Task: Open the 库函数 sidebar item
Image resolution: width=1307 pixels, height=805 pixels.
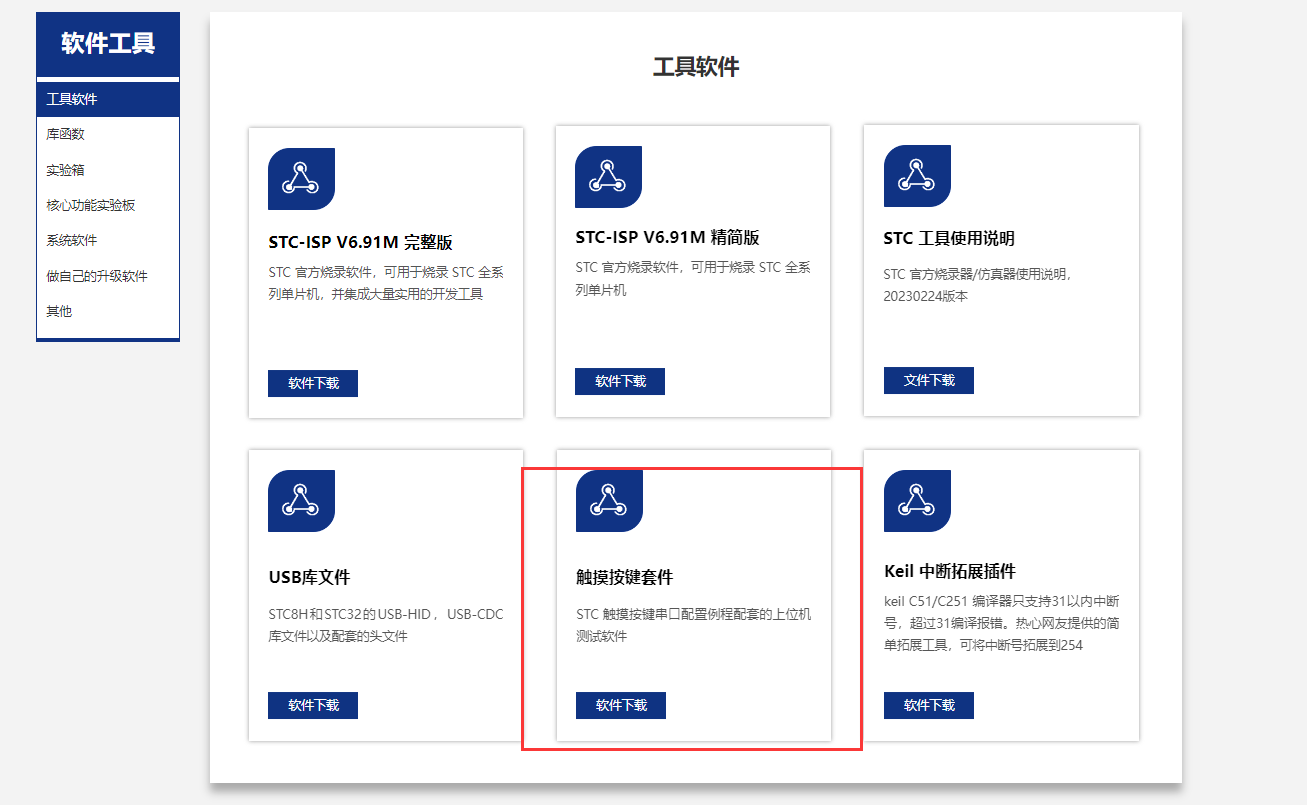Action: tap(108, 134)
